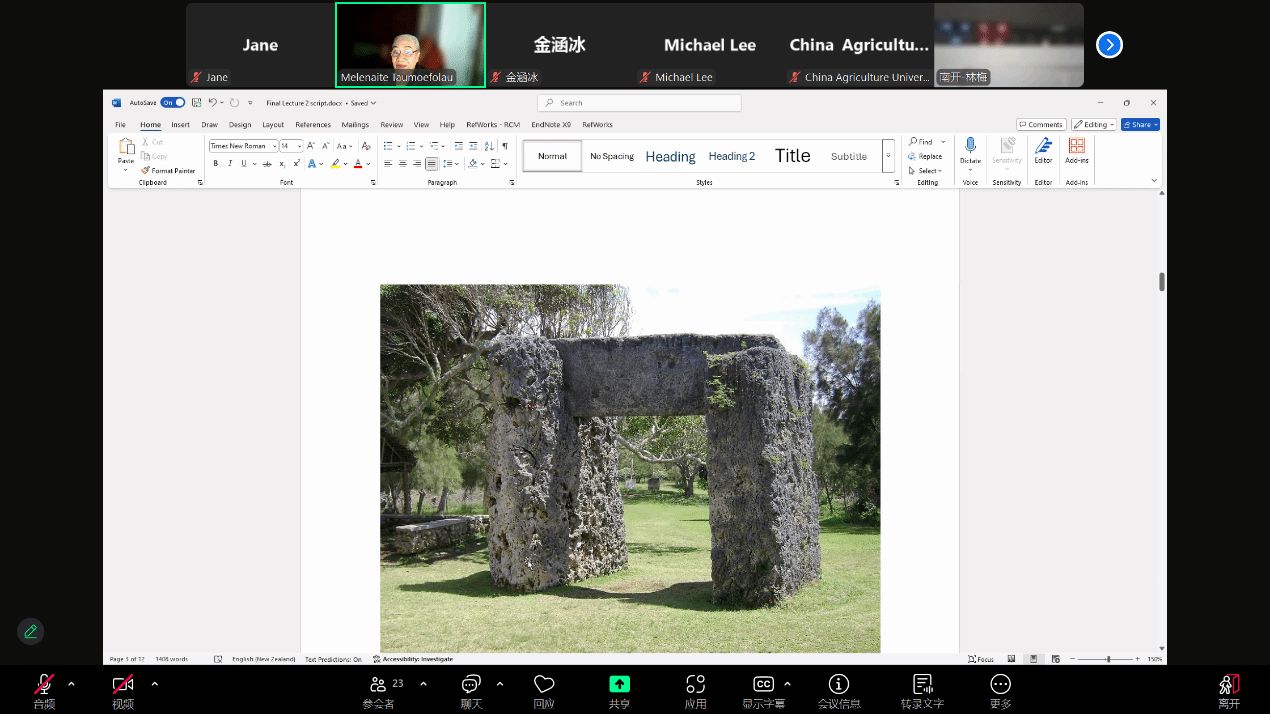Viewport: 1270px width, 714px height.
Task: Click the Search box in title bar
Action: (640, 103)
